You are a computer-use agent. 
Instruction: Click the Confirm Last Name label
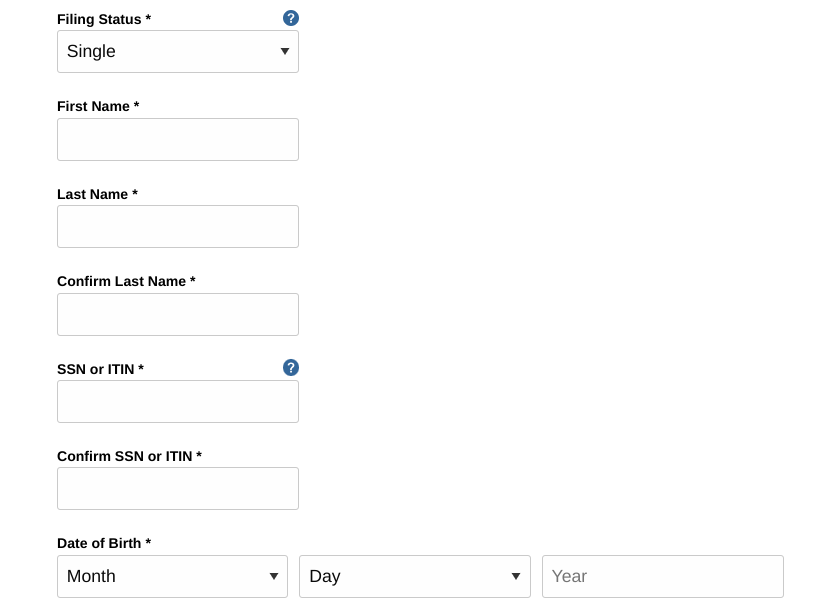click(126, 281)
